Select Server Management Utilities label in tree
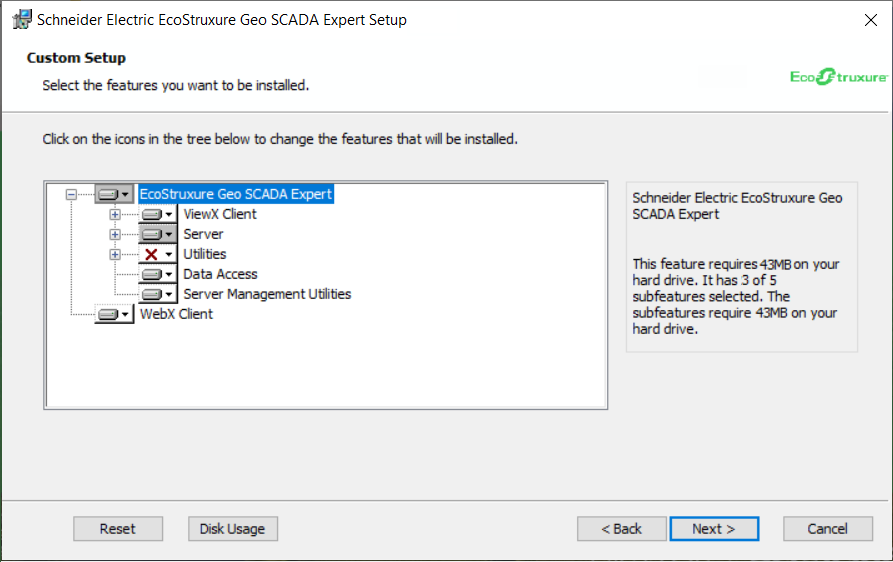 coord(267,294)
